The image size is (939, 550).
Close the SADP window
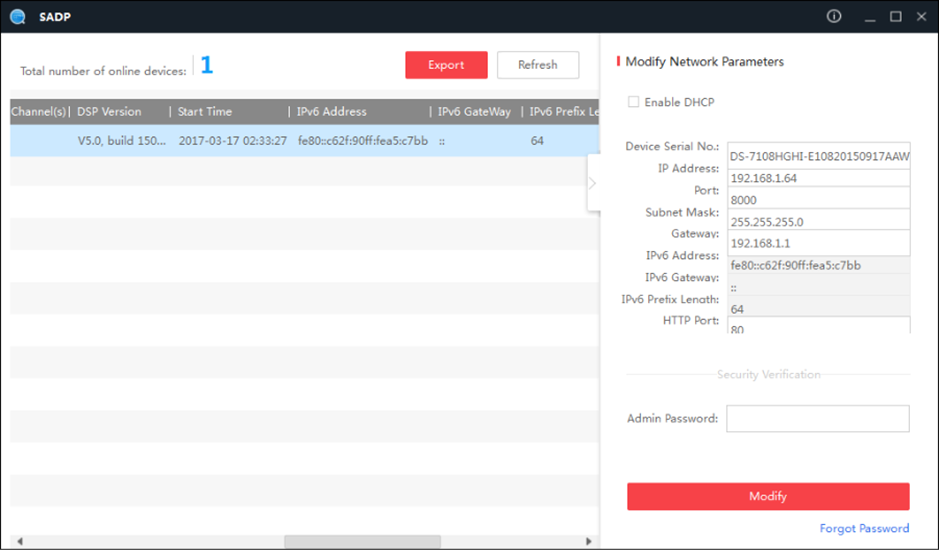pos(920,16)
